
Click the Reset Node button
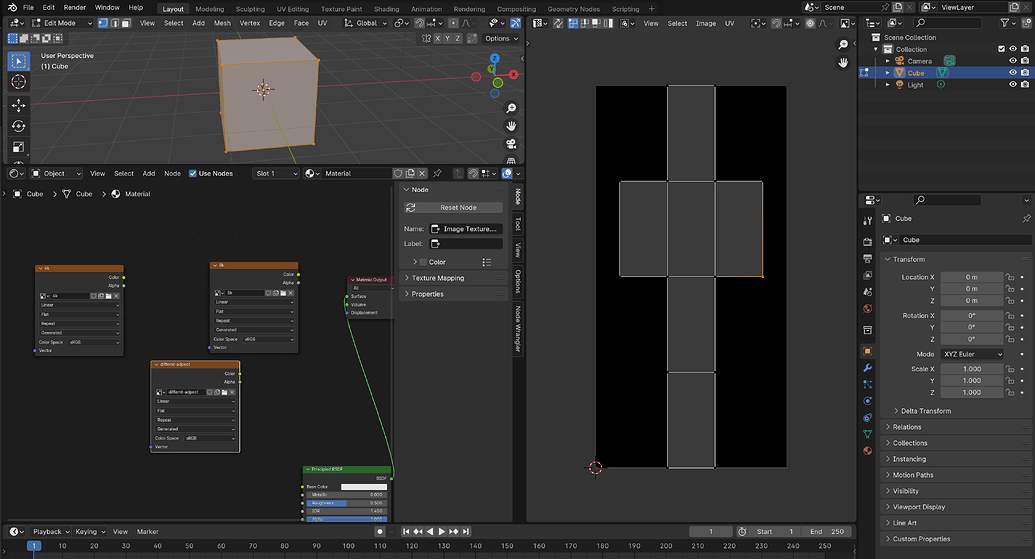pyautogui.click(x=453, y=207)
